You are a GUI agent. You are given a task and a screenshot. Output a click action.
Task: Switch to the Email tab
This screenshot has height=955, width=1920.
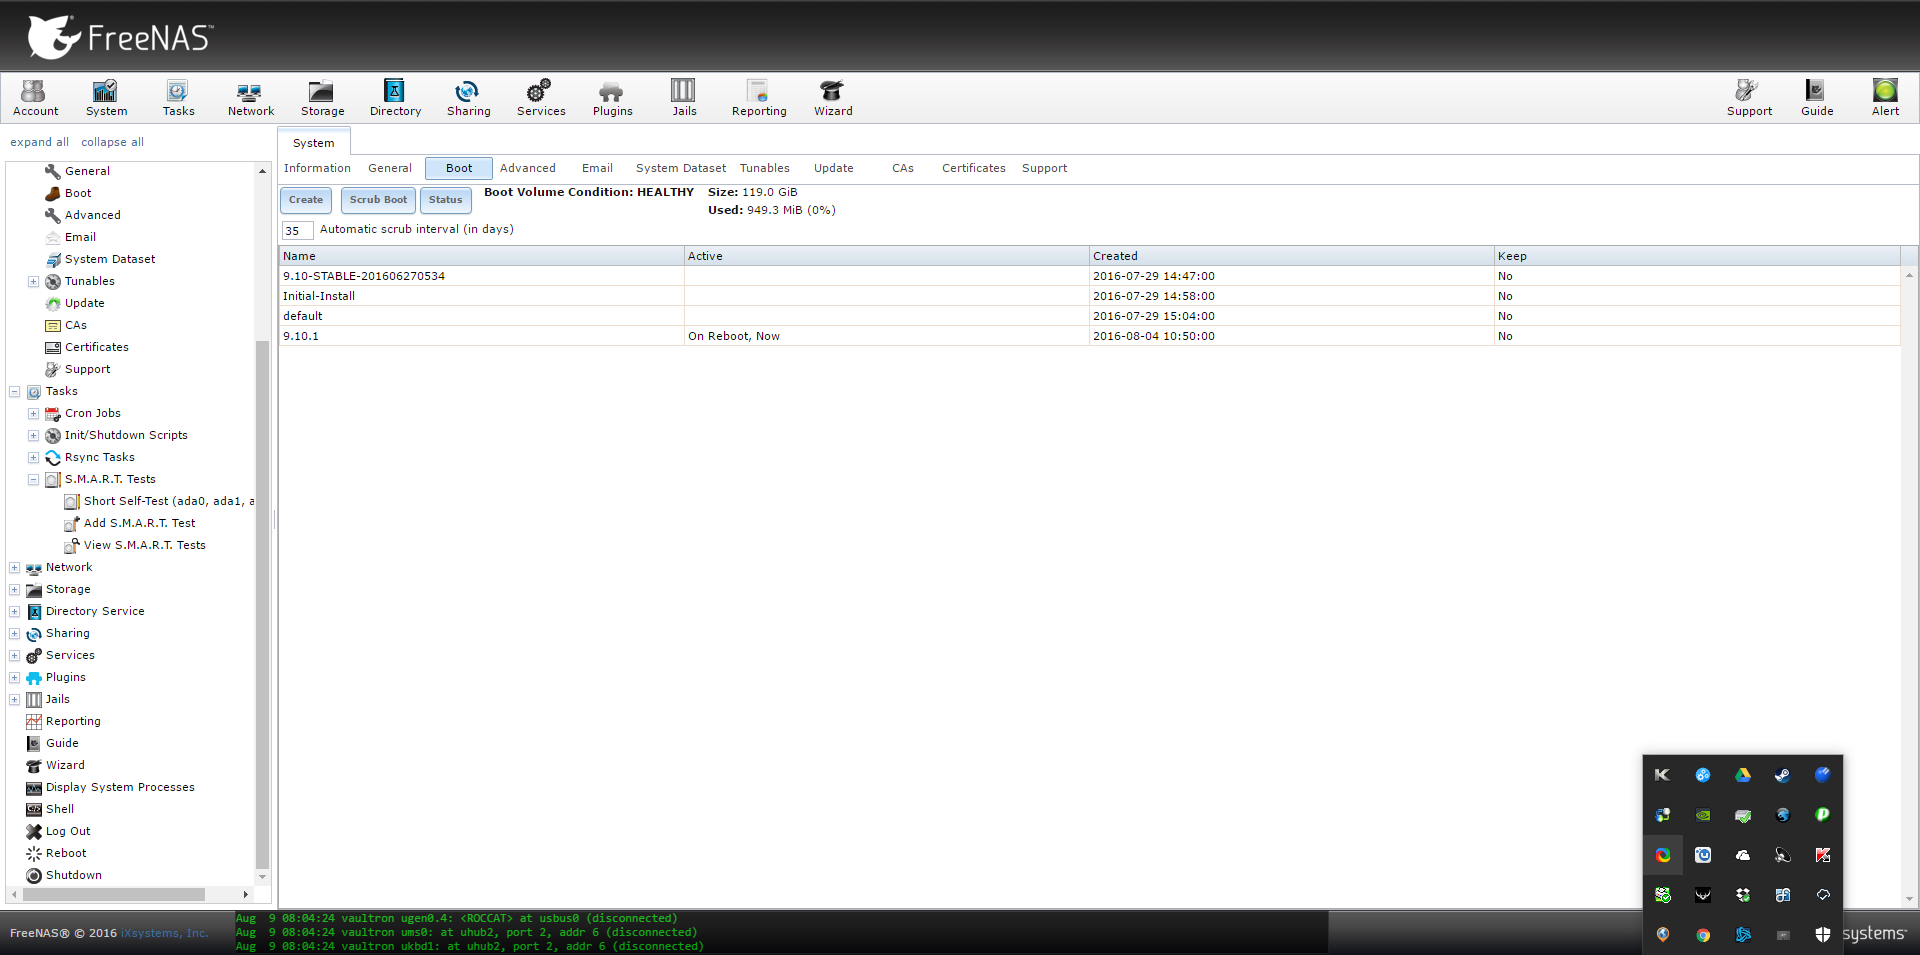(x=598, y=168)
